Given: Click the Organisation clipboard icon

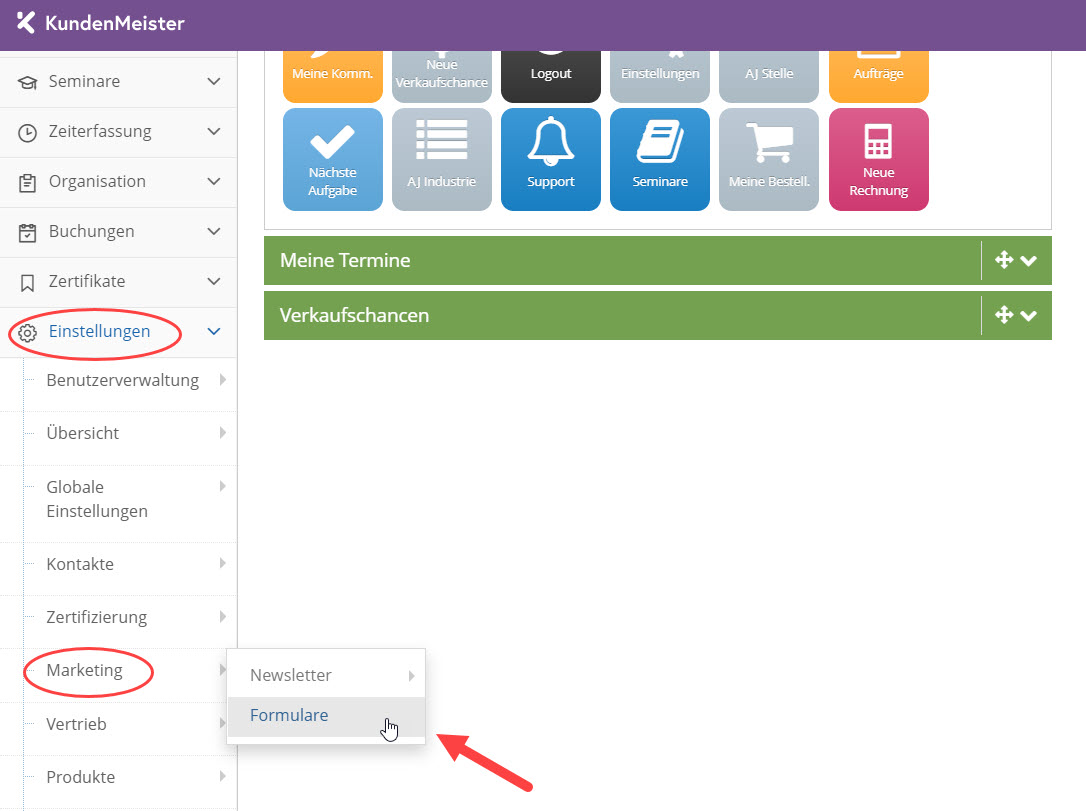Looking at the screenshot, I should click(x=27, y=183).
